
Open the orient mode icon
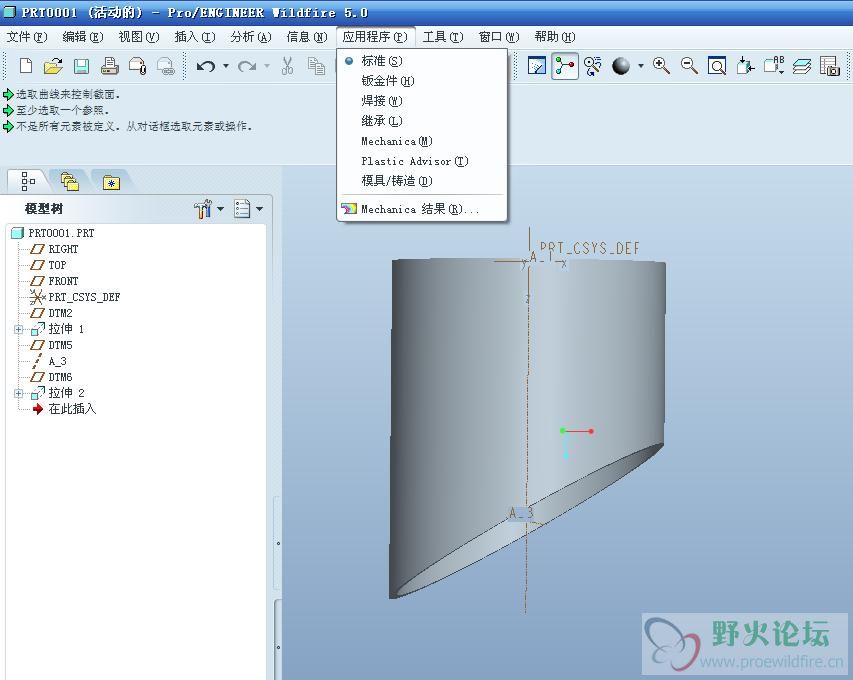tap(593, 66)
